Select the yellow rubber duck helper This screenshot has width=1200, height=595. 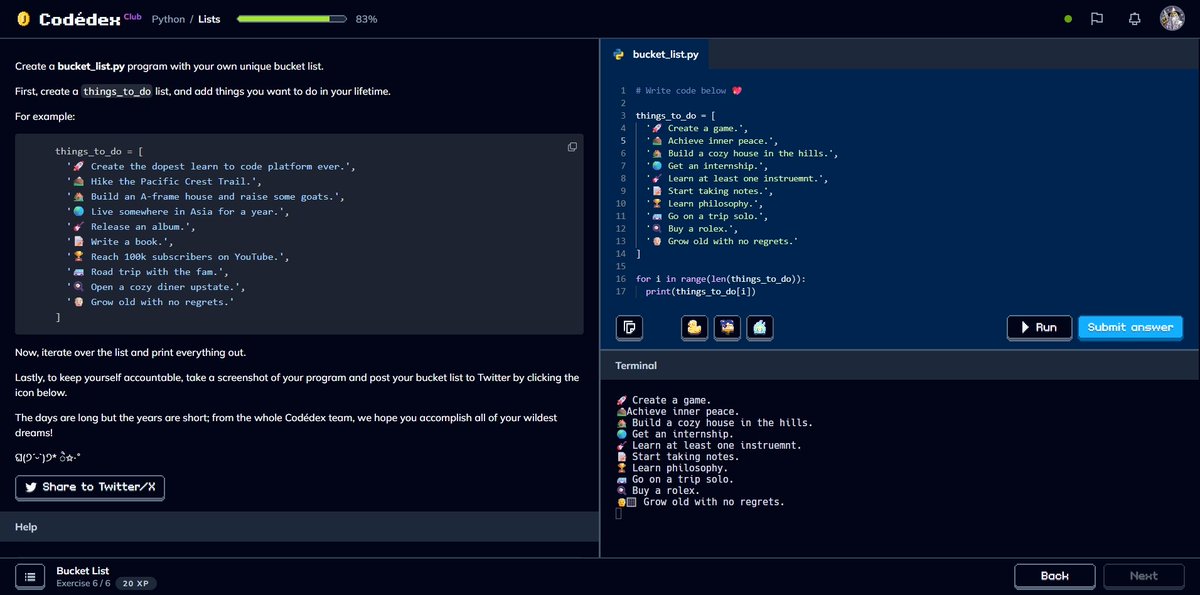pyautogui.click(x=694, y=327)
